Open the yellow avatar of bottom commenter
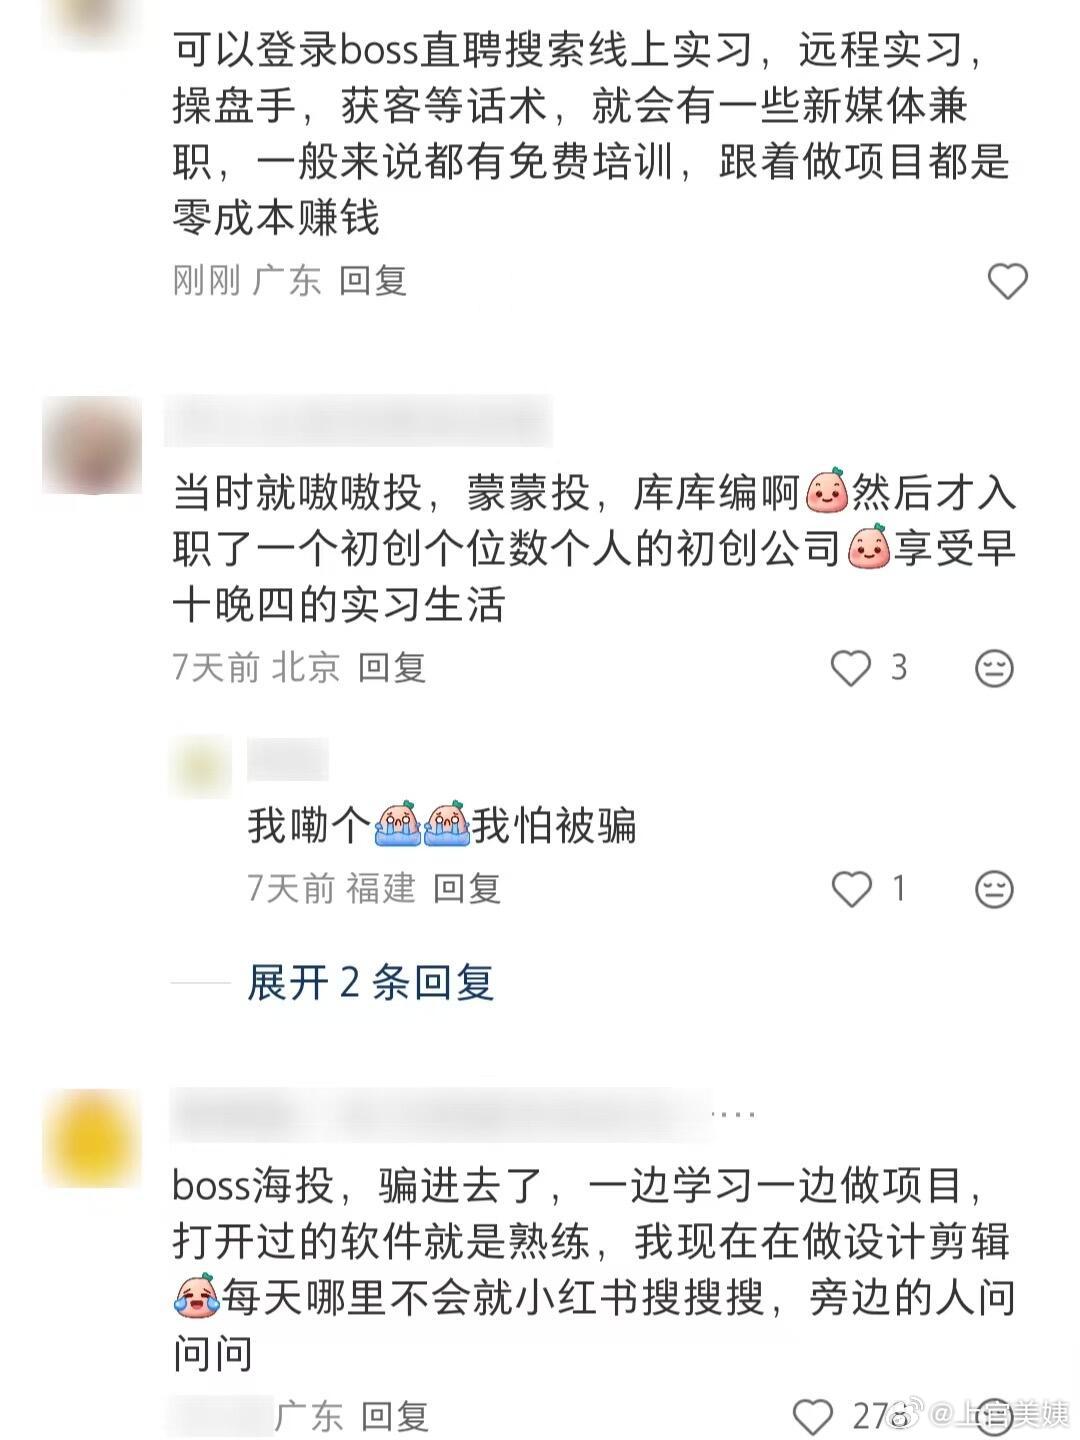The width and height of the screenshot is (1080, 1440). point(92,1138)
